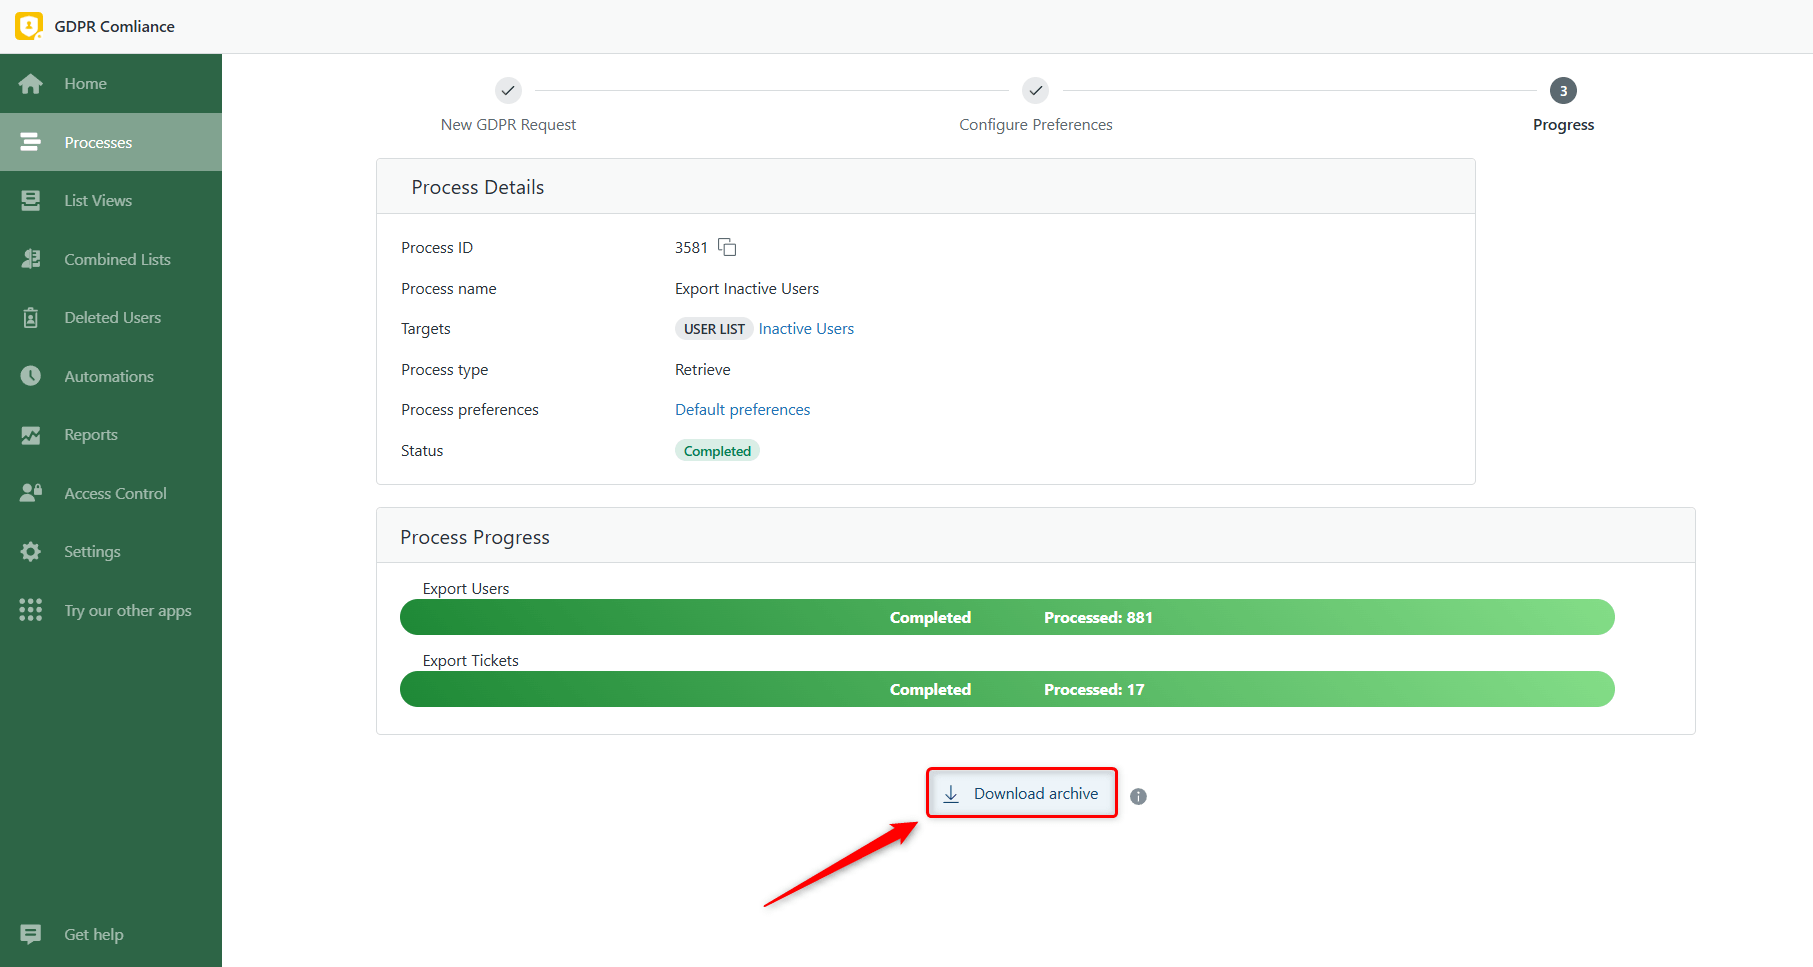Click the Download archive button
Viewport: 1813px width, 967px height.
1021,793
